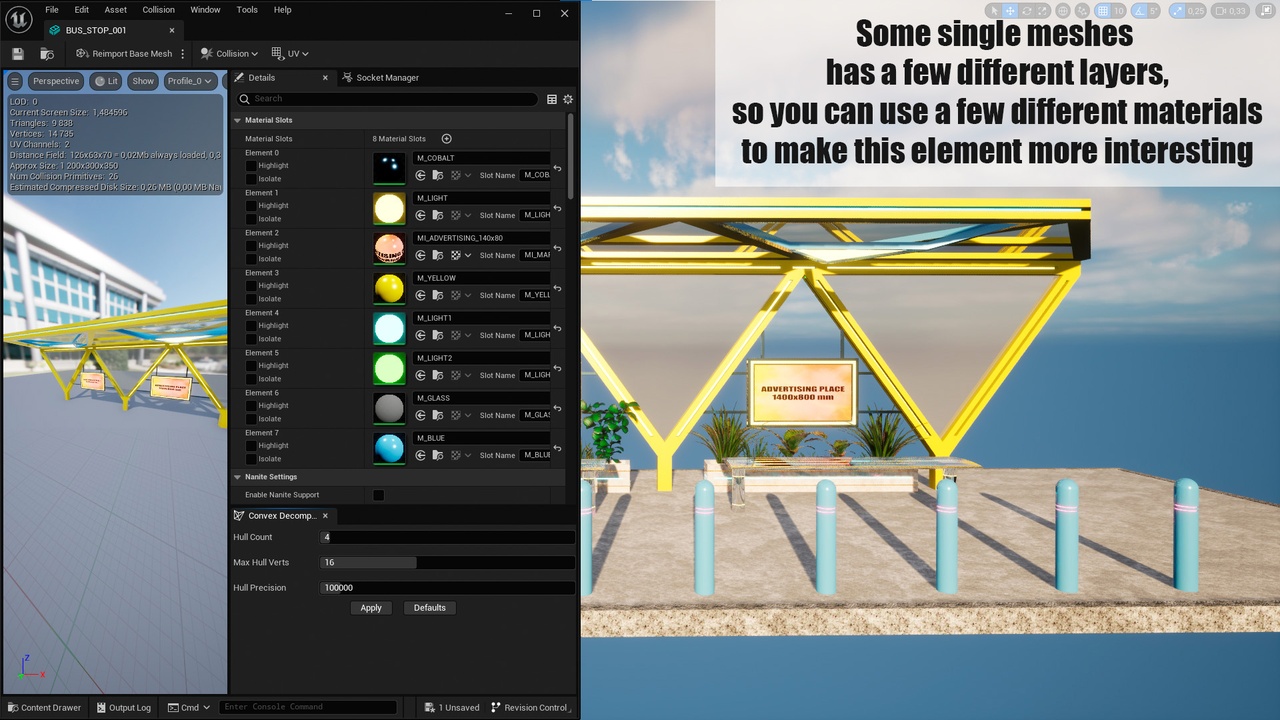The height and width of the screenshot is (720, 1280).
Task: Browse to M_BLUE in Content Browser
Action: [x=438, y=455]
